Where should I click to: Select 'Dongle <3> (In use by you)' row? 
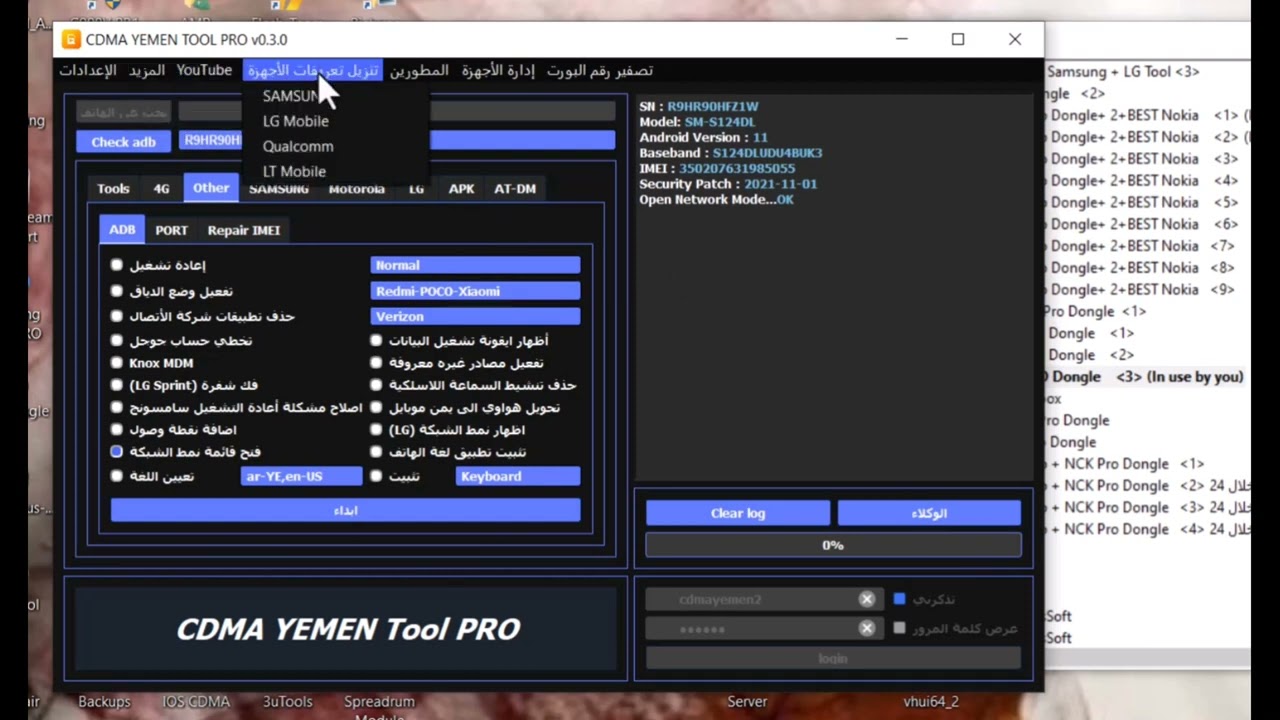pos(1146,377)
